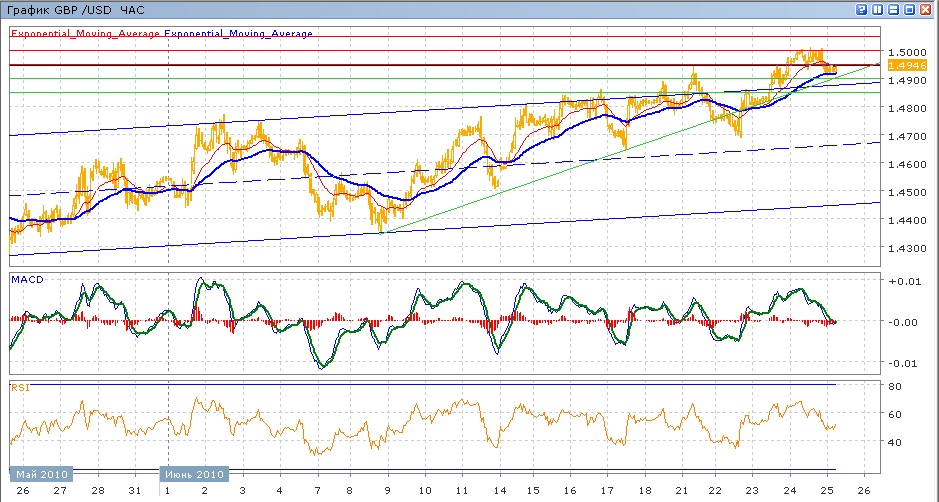Click the 80 level on RSI scale
Screen dimensions: 939x502
click(895, 386)
